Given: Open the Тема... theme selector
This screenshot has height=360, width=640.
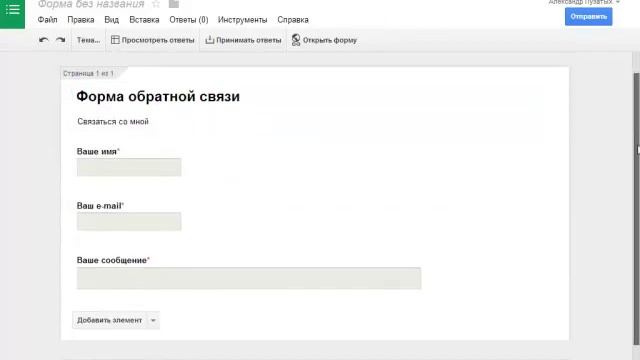Looking at the screenshot, I should [88, 40].
